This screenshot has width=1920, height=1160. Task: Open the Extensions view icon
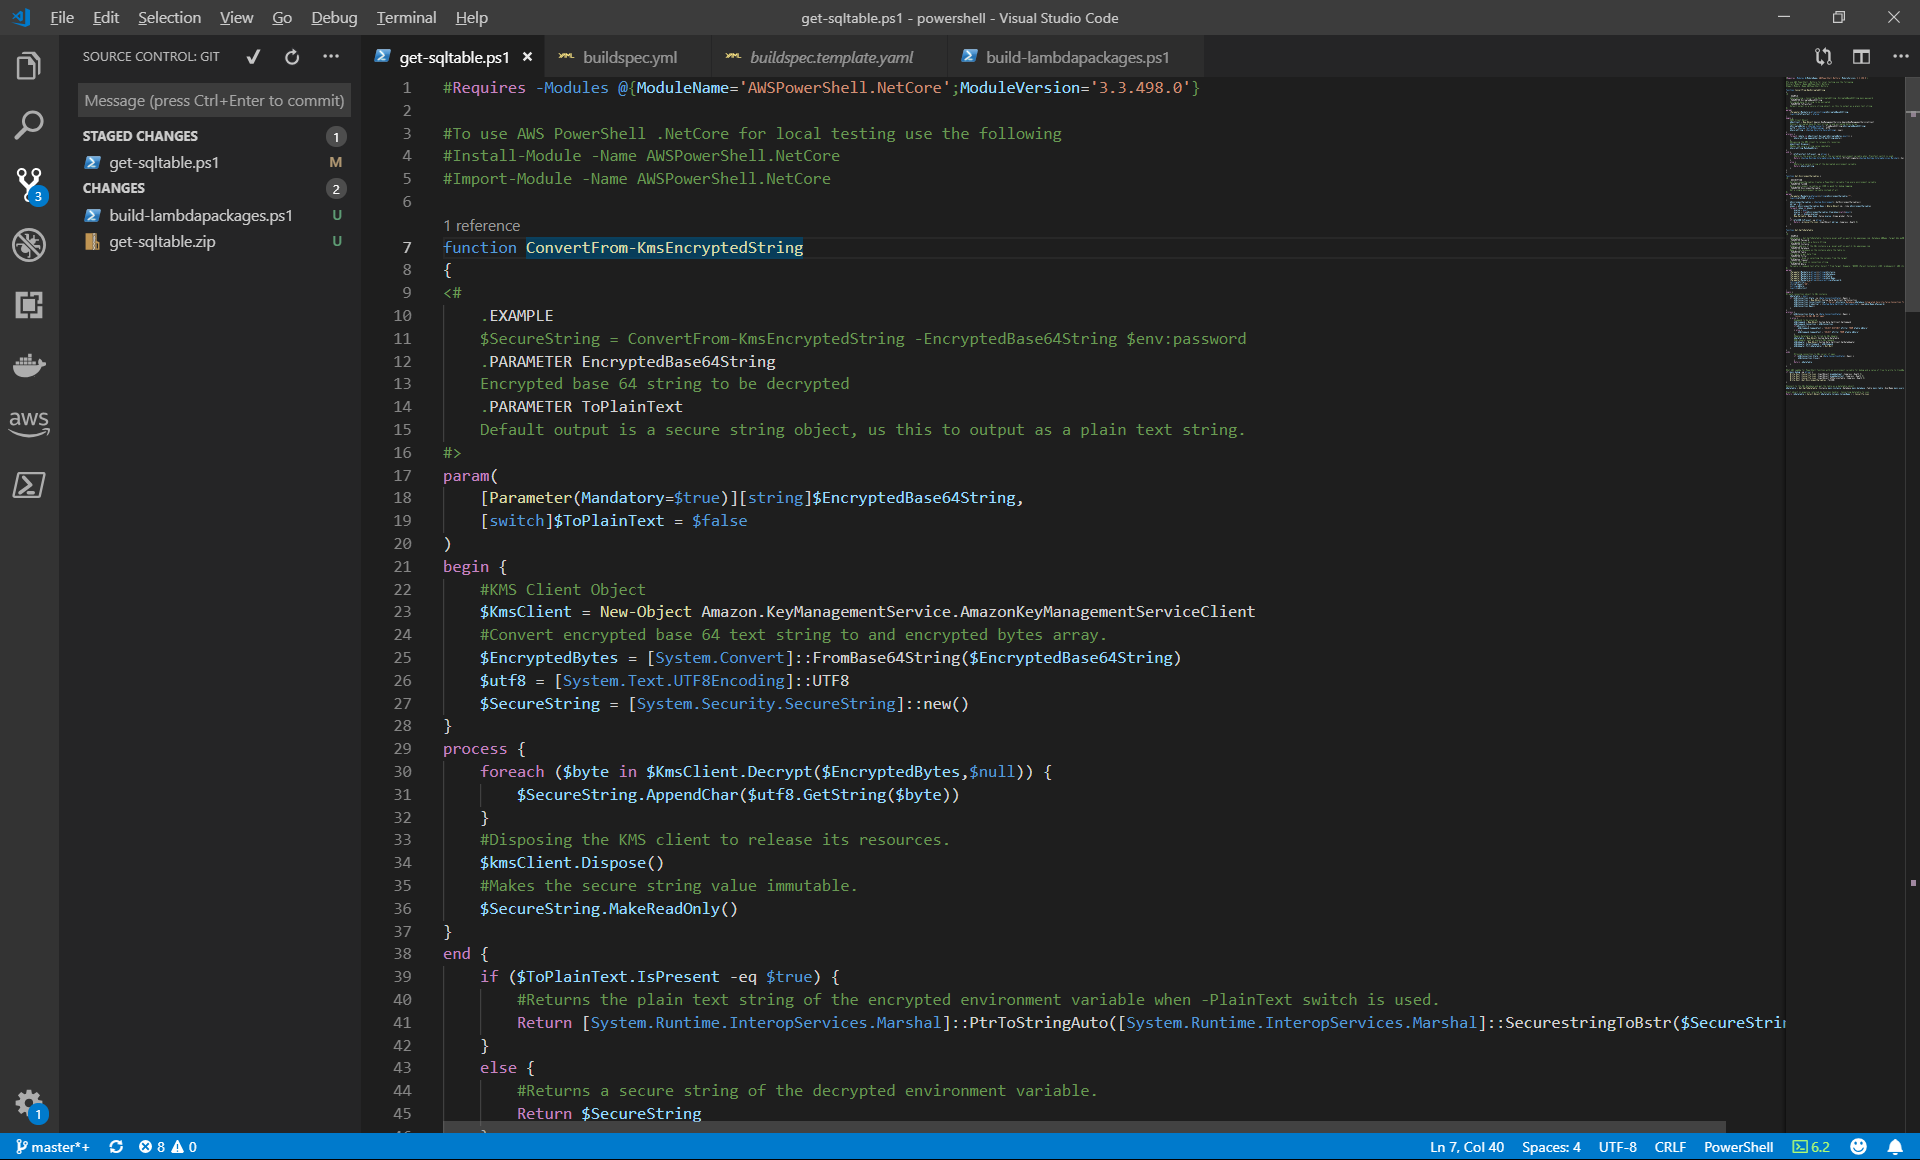coord(29,305)
